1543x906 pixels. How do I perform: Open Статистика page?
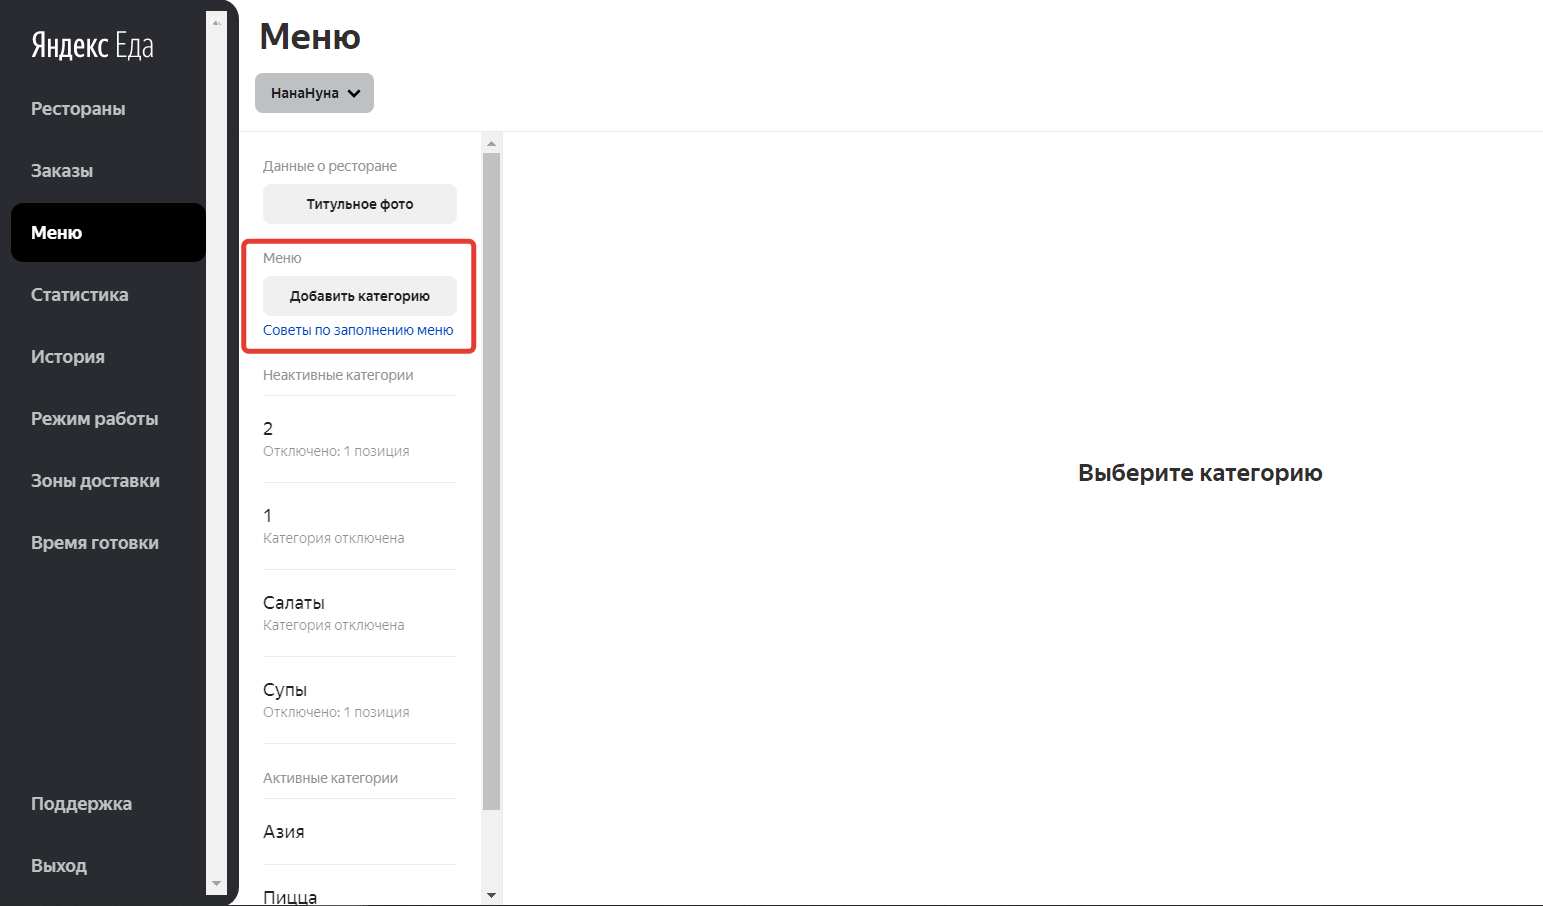click(x=79, y=295)
